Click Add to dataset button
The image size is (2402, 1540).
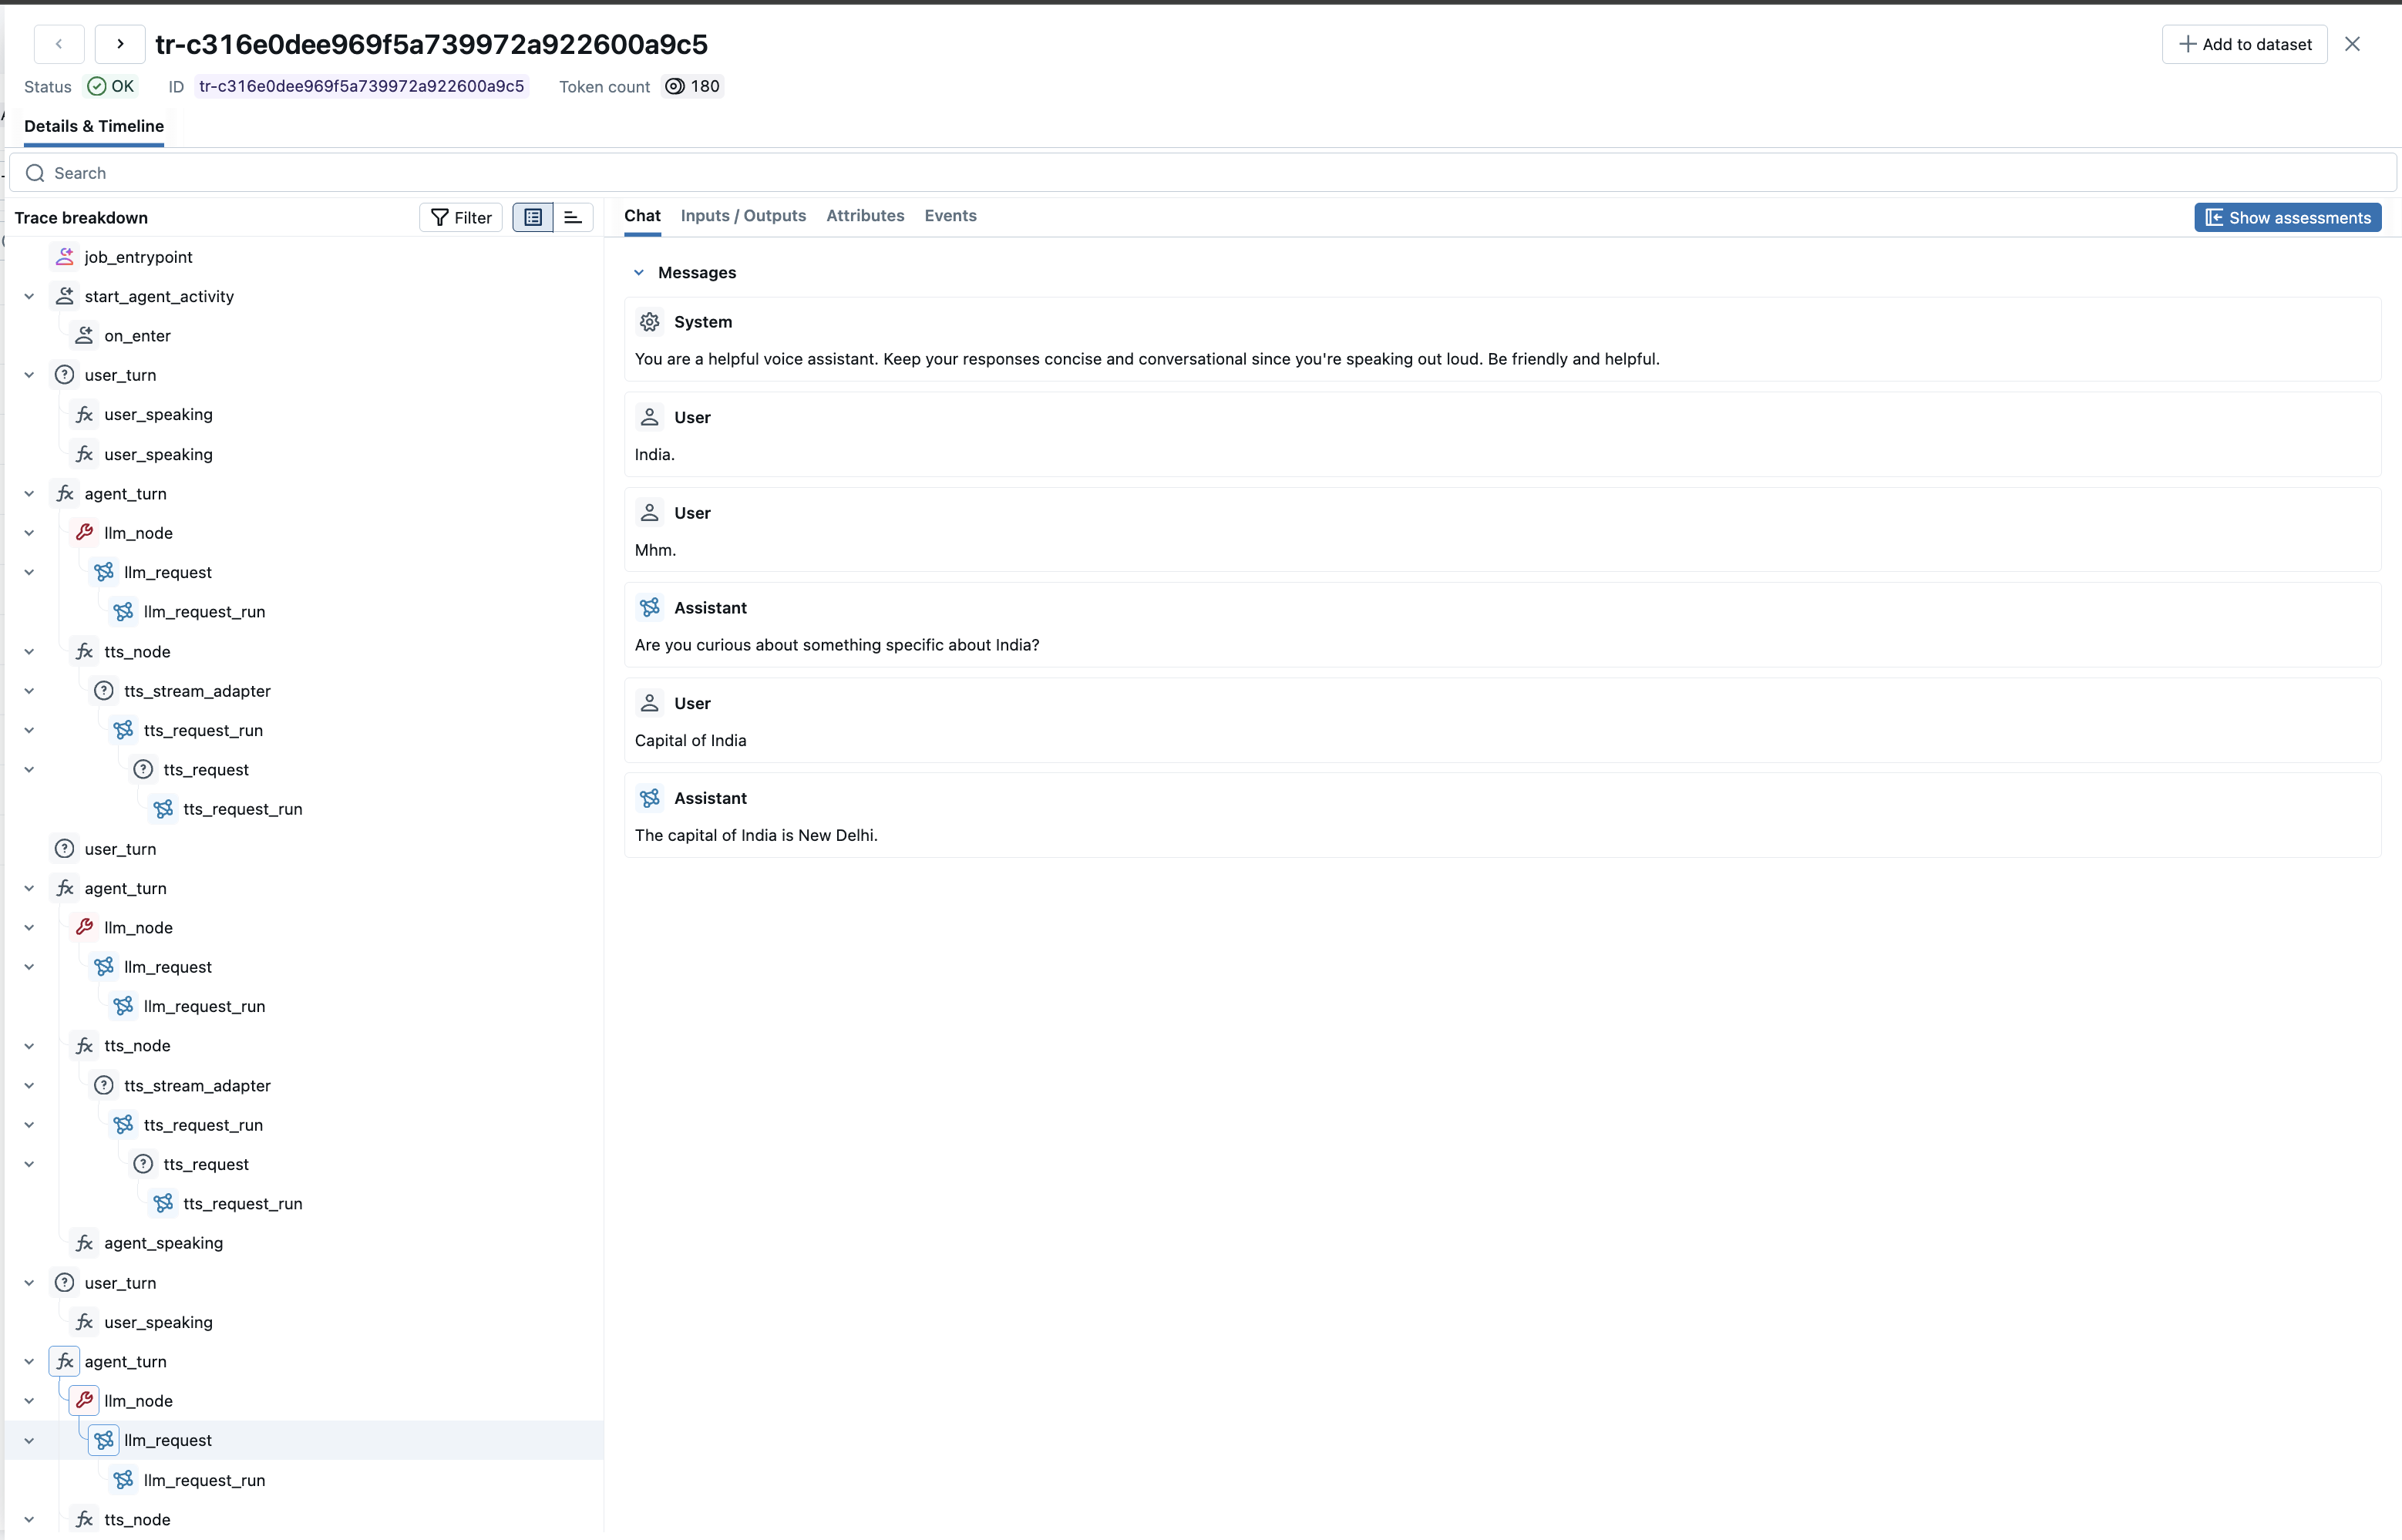tap(2245, 44)
